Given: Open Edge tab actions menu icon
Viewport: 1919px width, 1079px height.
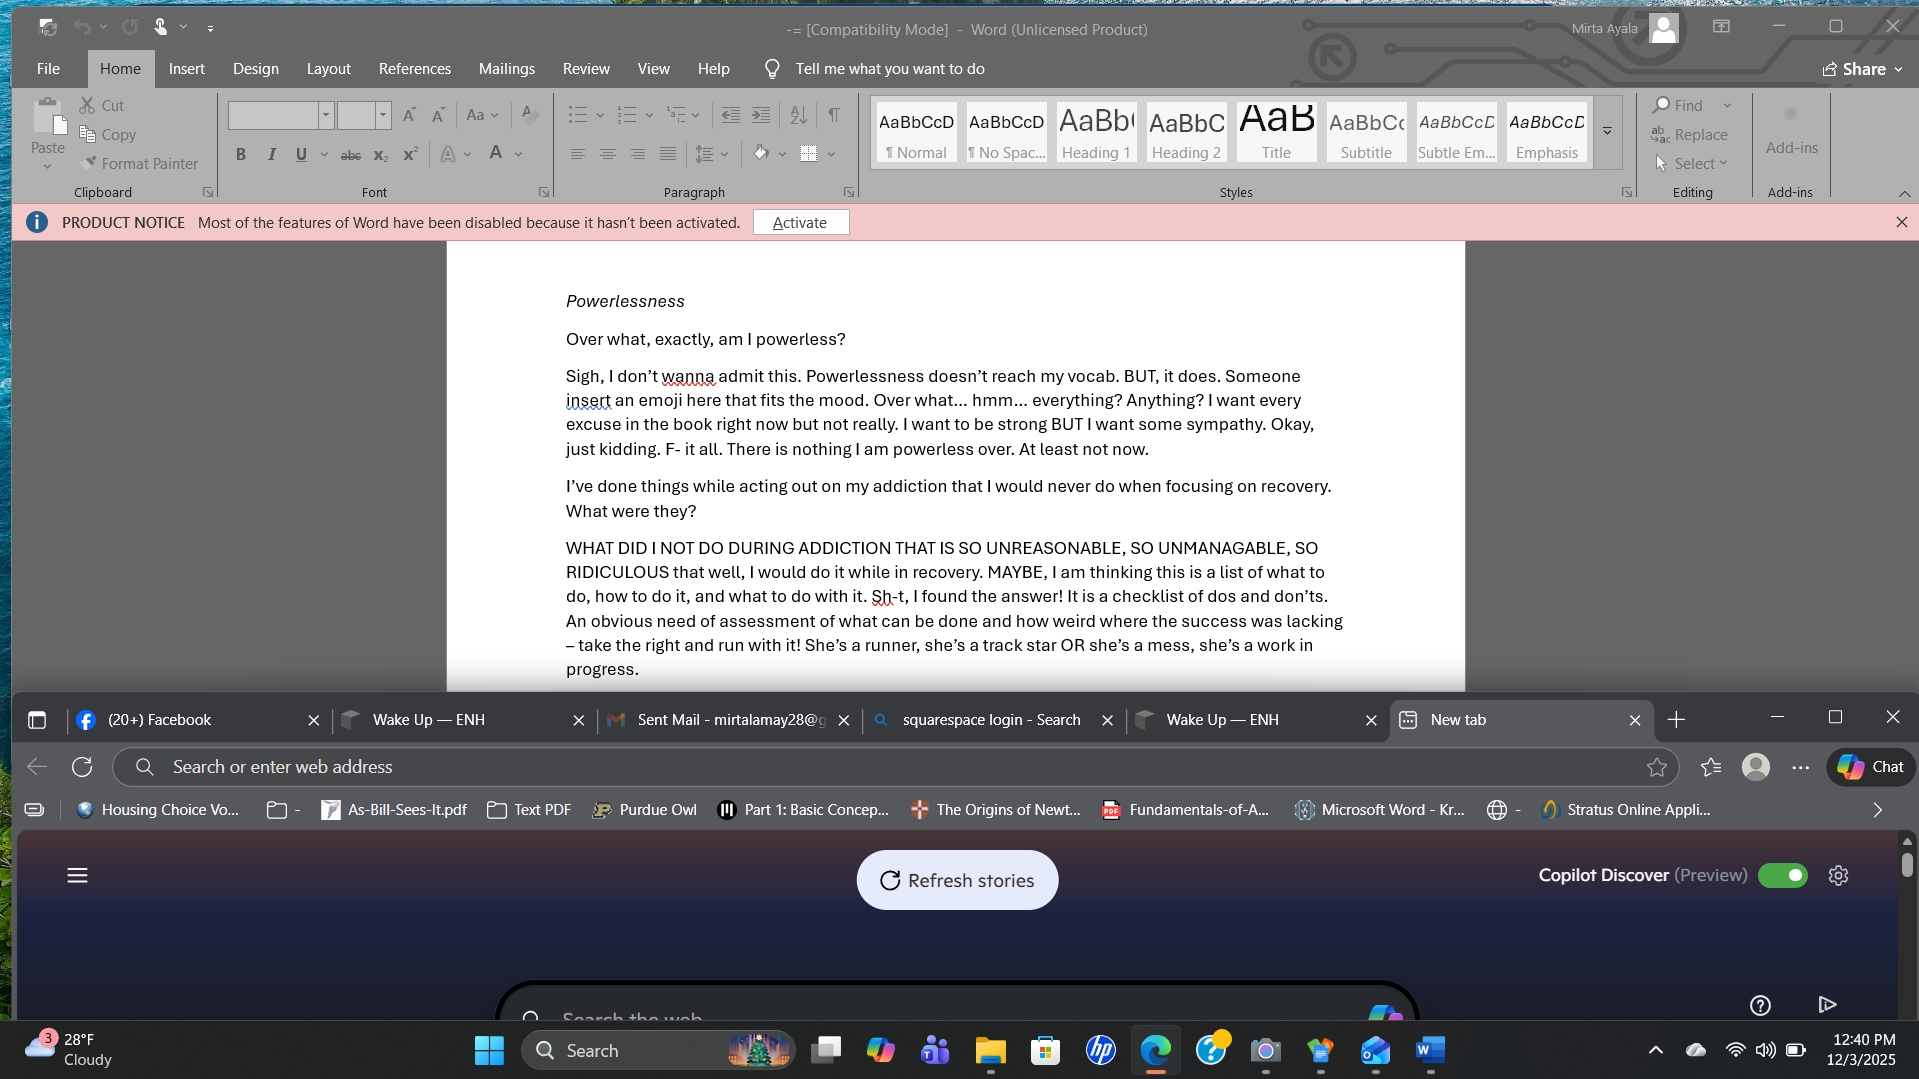Looking at the screenshot, I should 37,720.
